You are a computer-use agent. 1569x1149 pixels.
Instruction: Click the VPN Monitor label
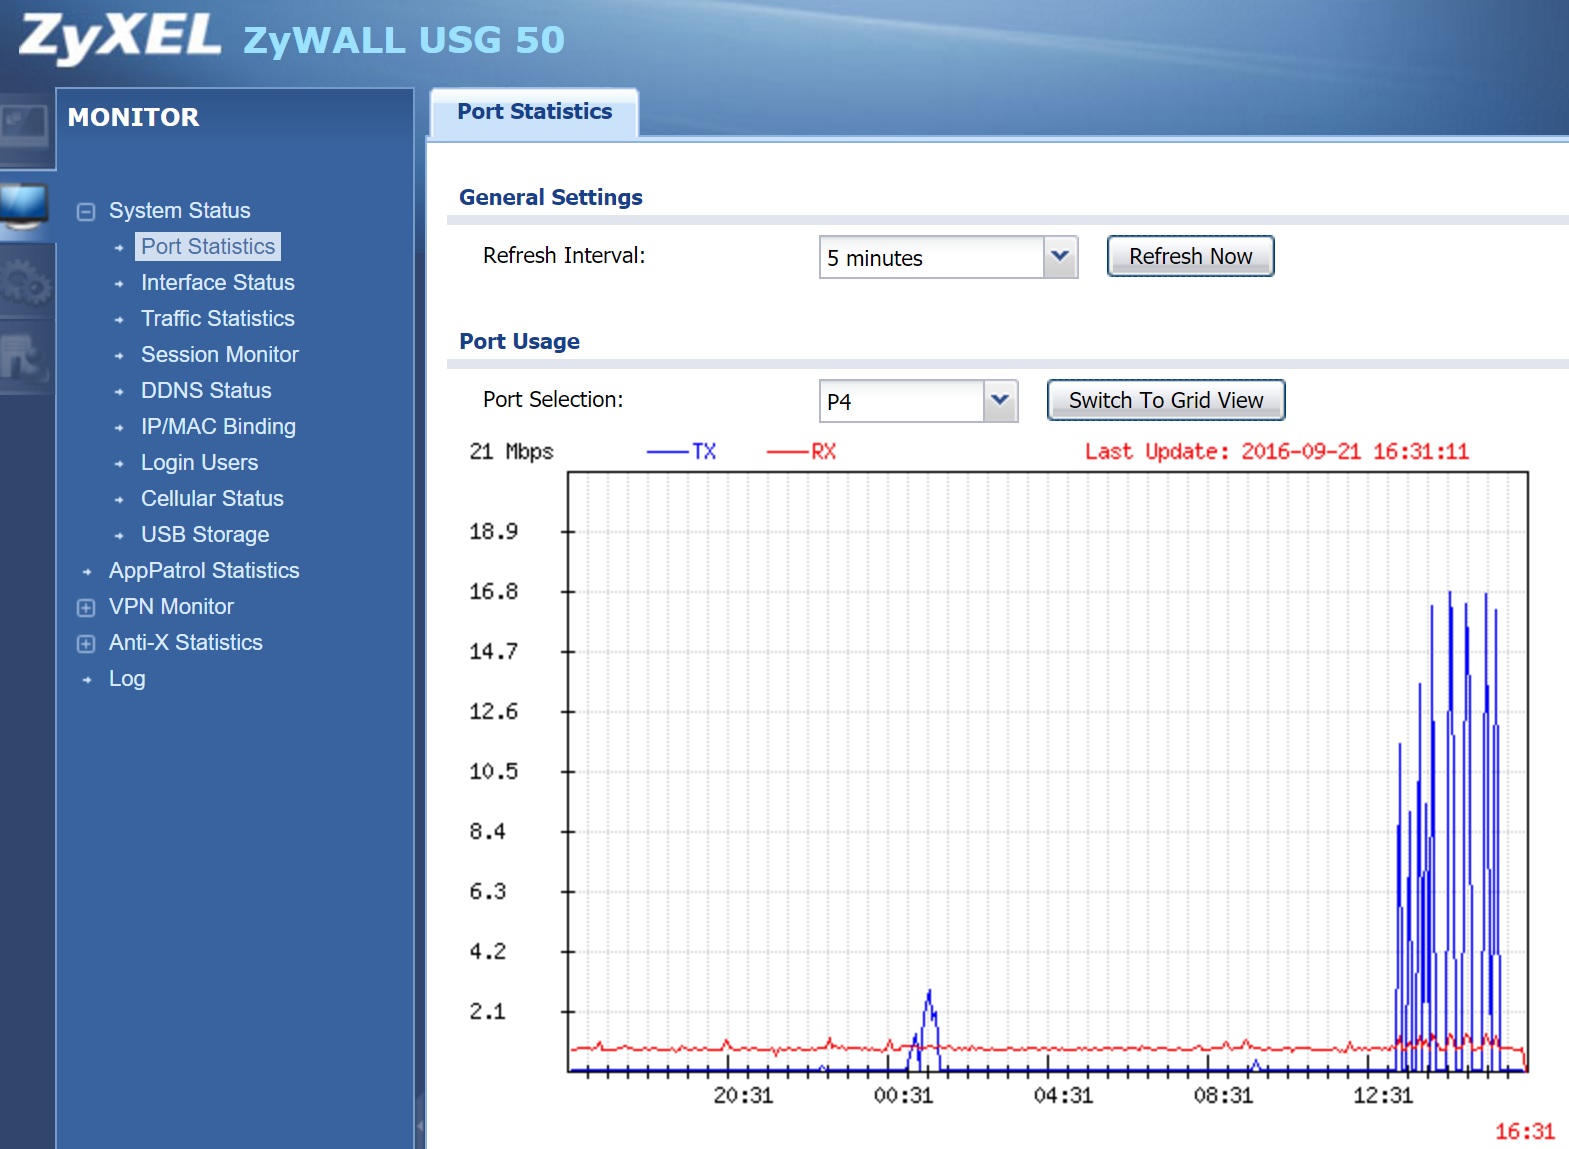coord(171,606)
